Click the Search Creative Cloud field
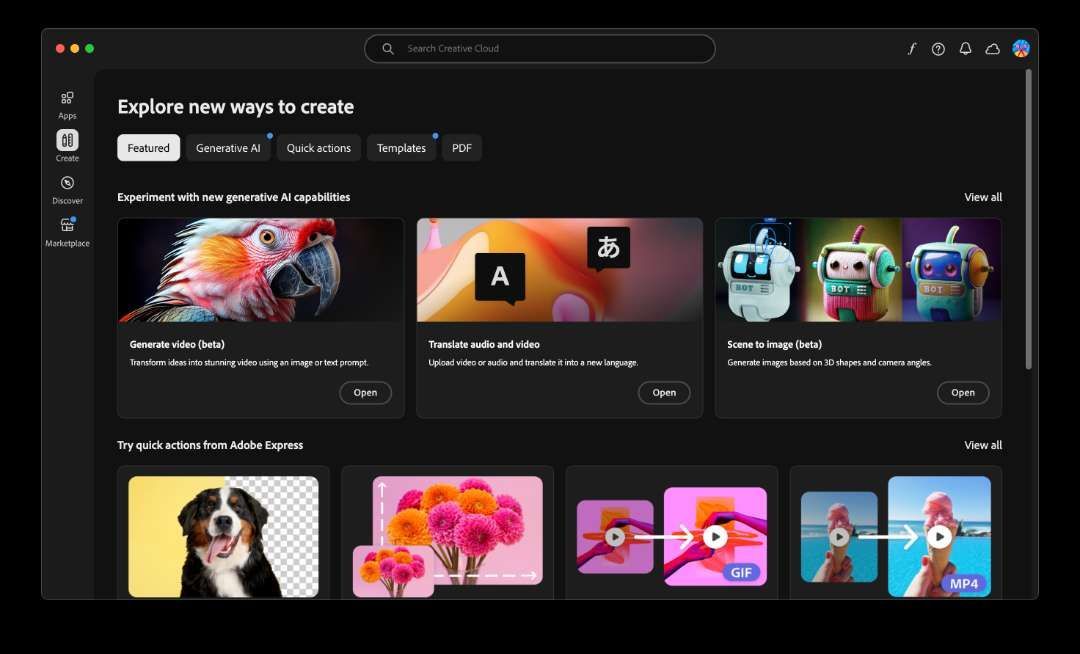1080x654 pixels. click(540, 49)
